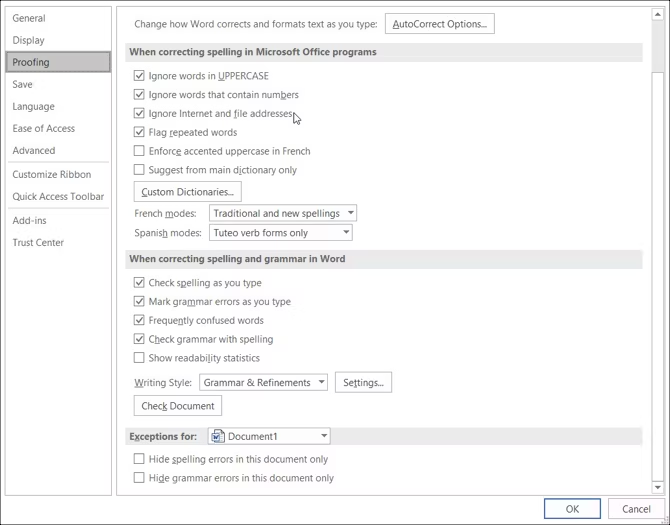The width and height of the screenshot is (670, 525).
Task: Toggle Mark grammar errors as you type
Action: tap(139, 302)
